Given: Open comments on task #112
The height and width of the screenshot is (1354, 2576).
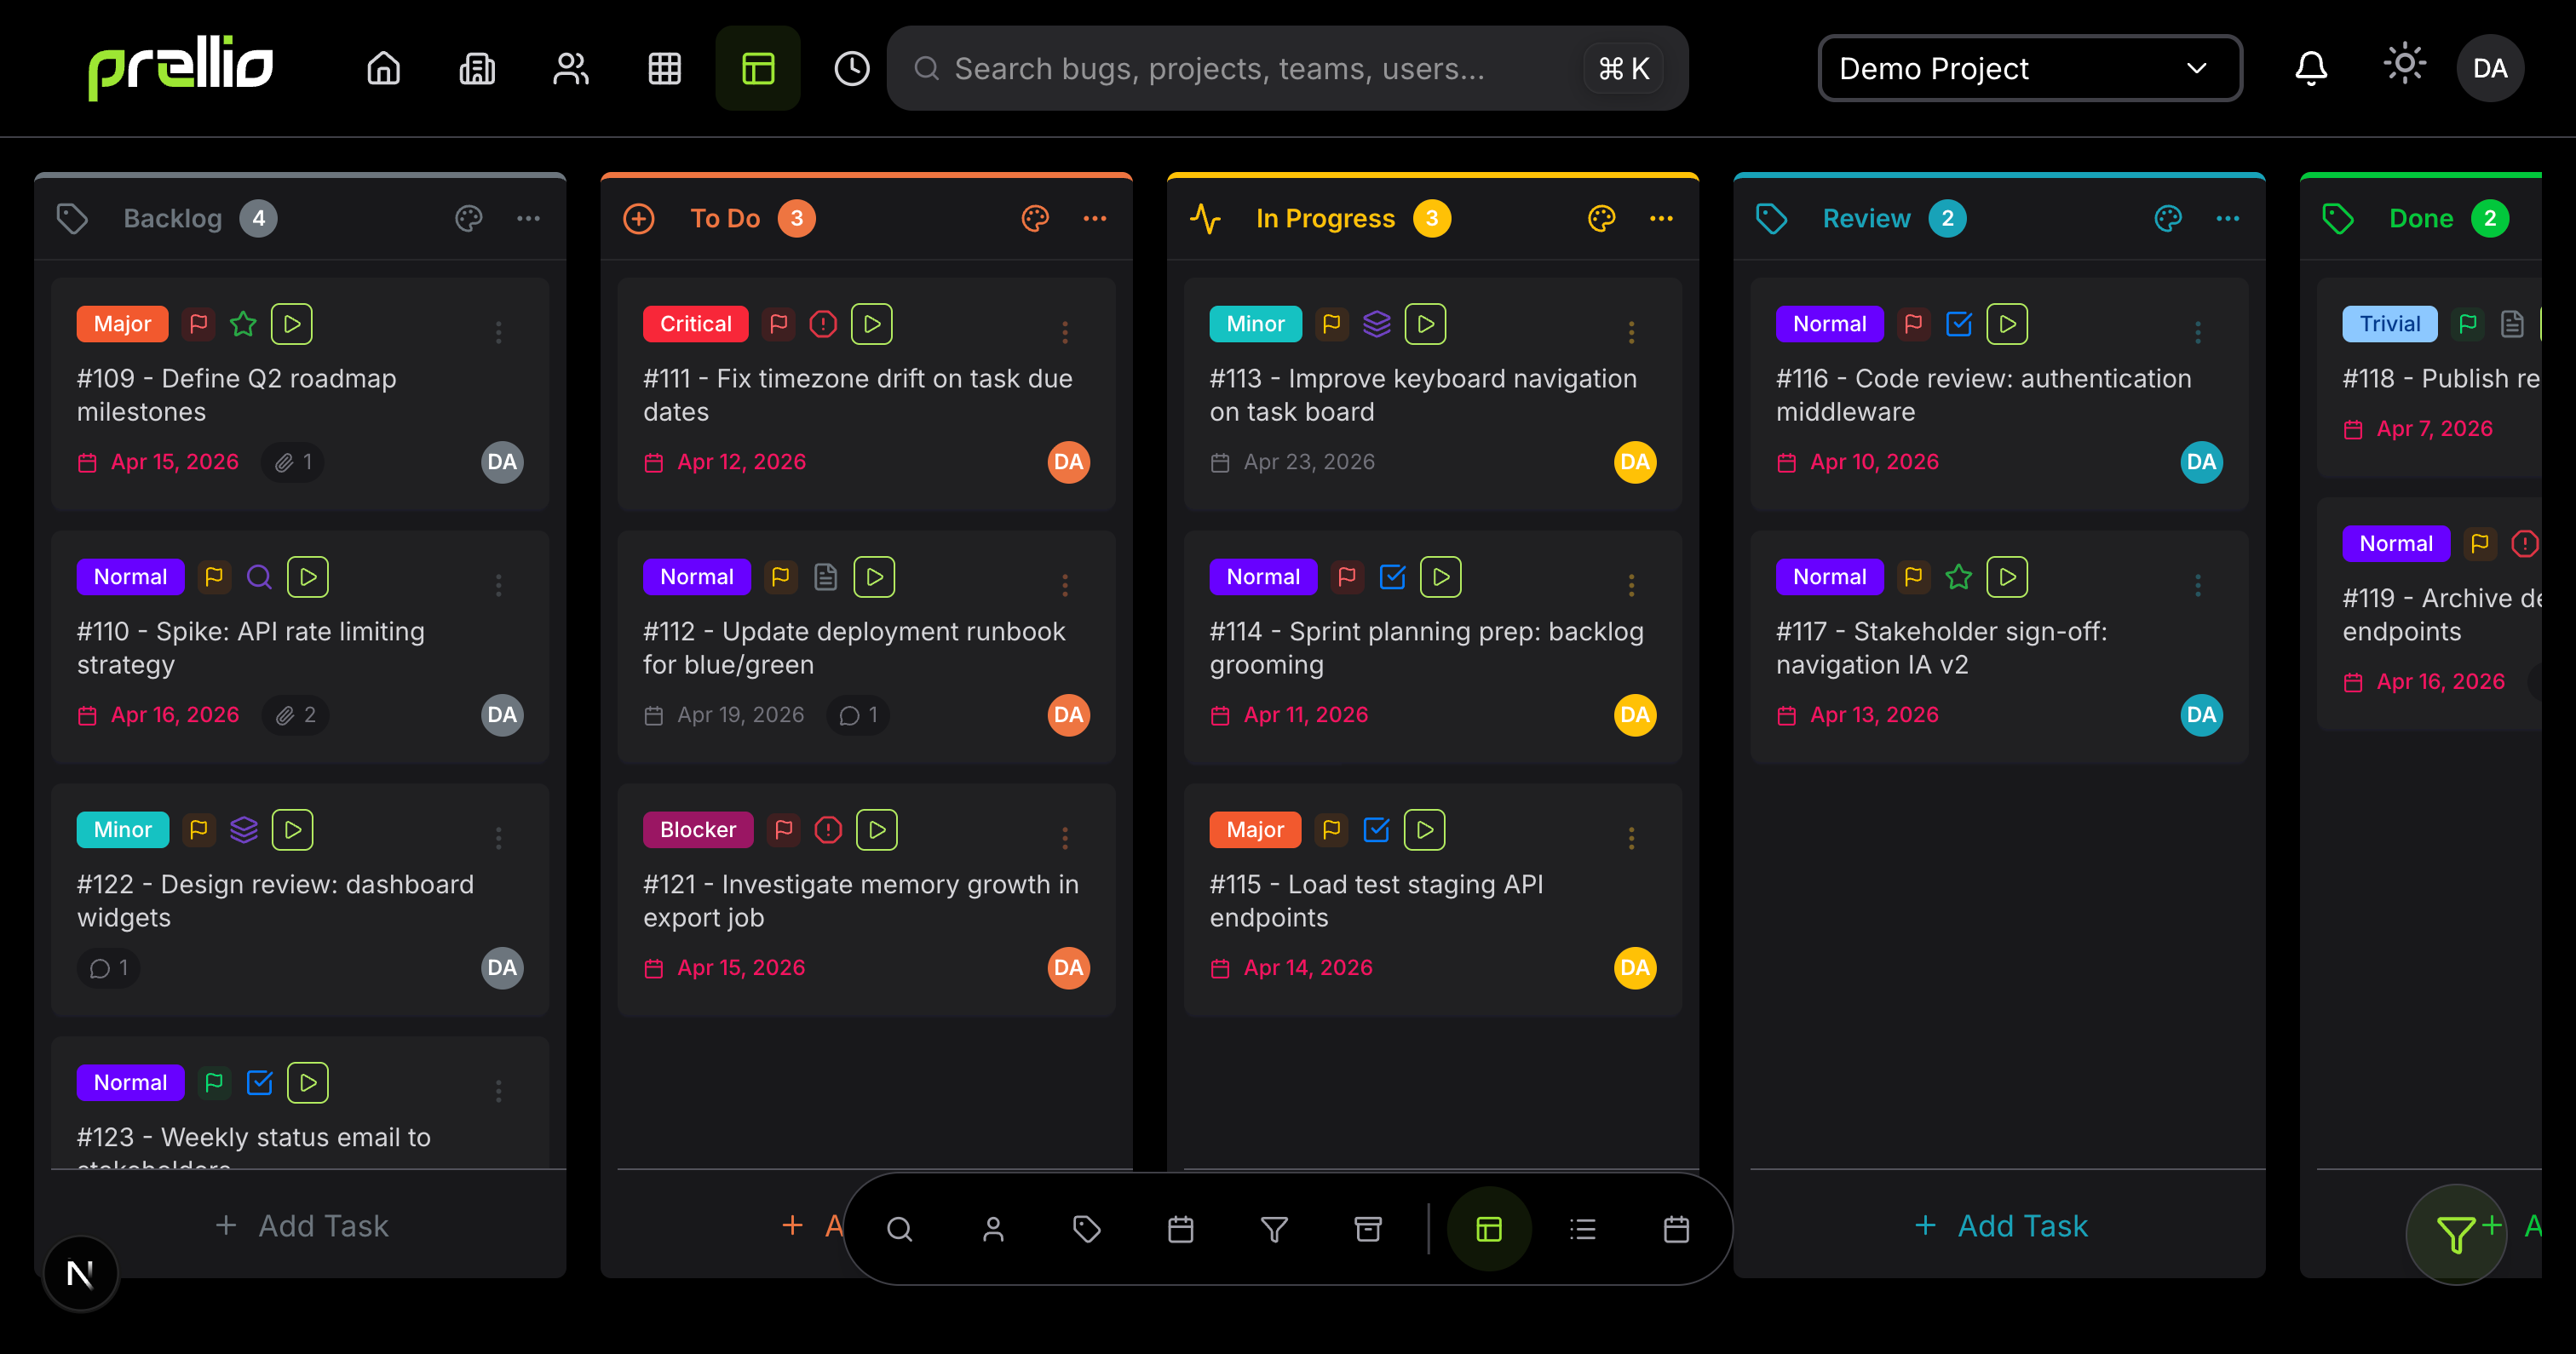Looking at the screenshot, I should pos(859,715).
